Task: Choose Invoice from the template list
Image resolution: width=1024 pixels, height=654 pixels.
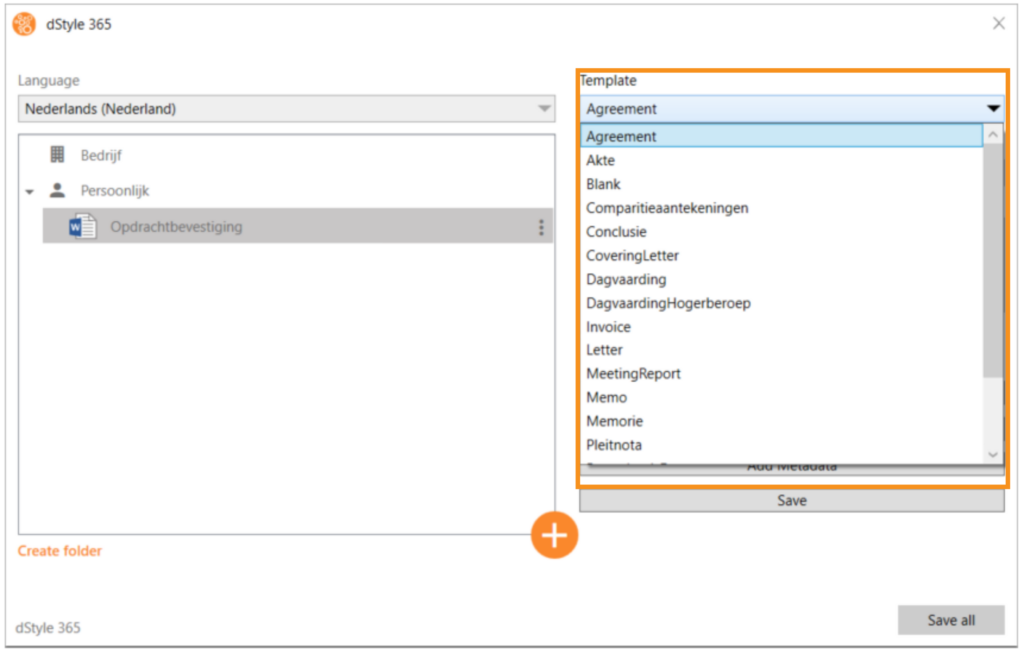Action: 782,327
